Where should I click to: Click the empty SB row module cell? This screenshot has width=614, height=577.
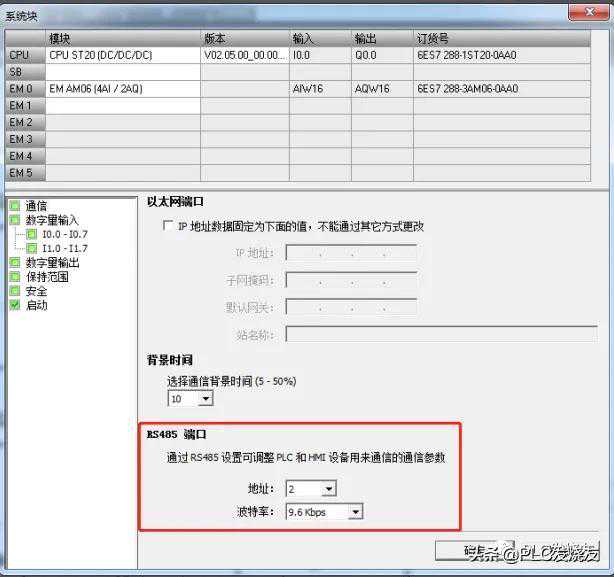[x=122, y=72]
